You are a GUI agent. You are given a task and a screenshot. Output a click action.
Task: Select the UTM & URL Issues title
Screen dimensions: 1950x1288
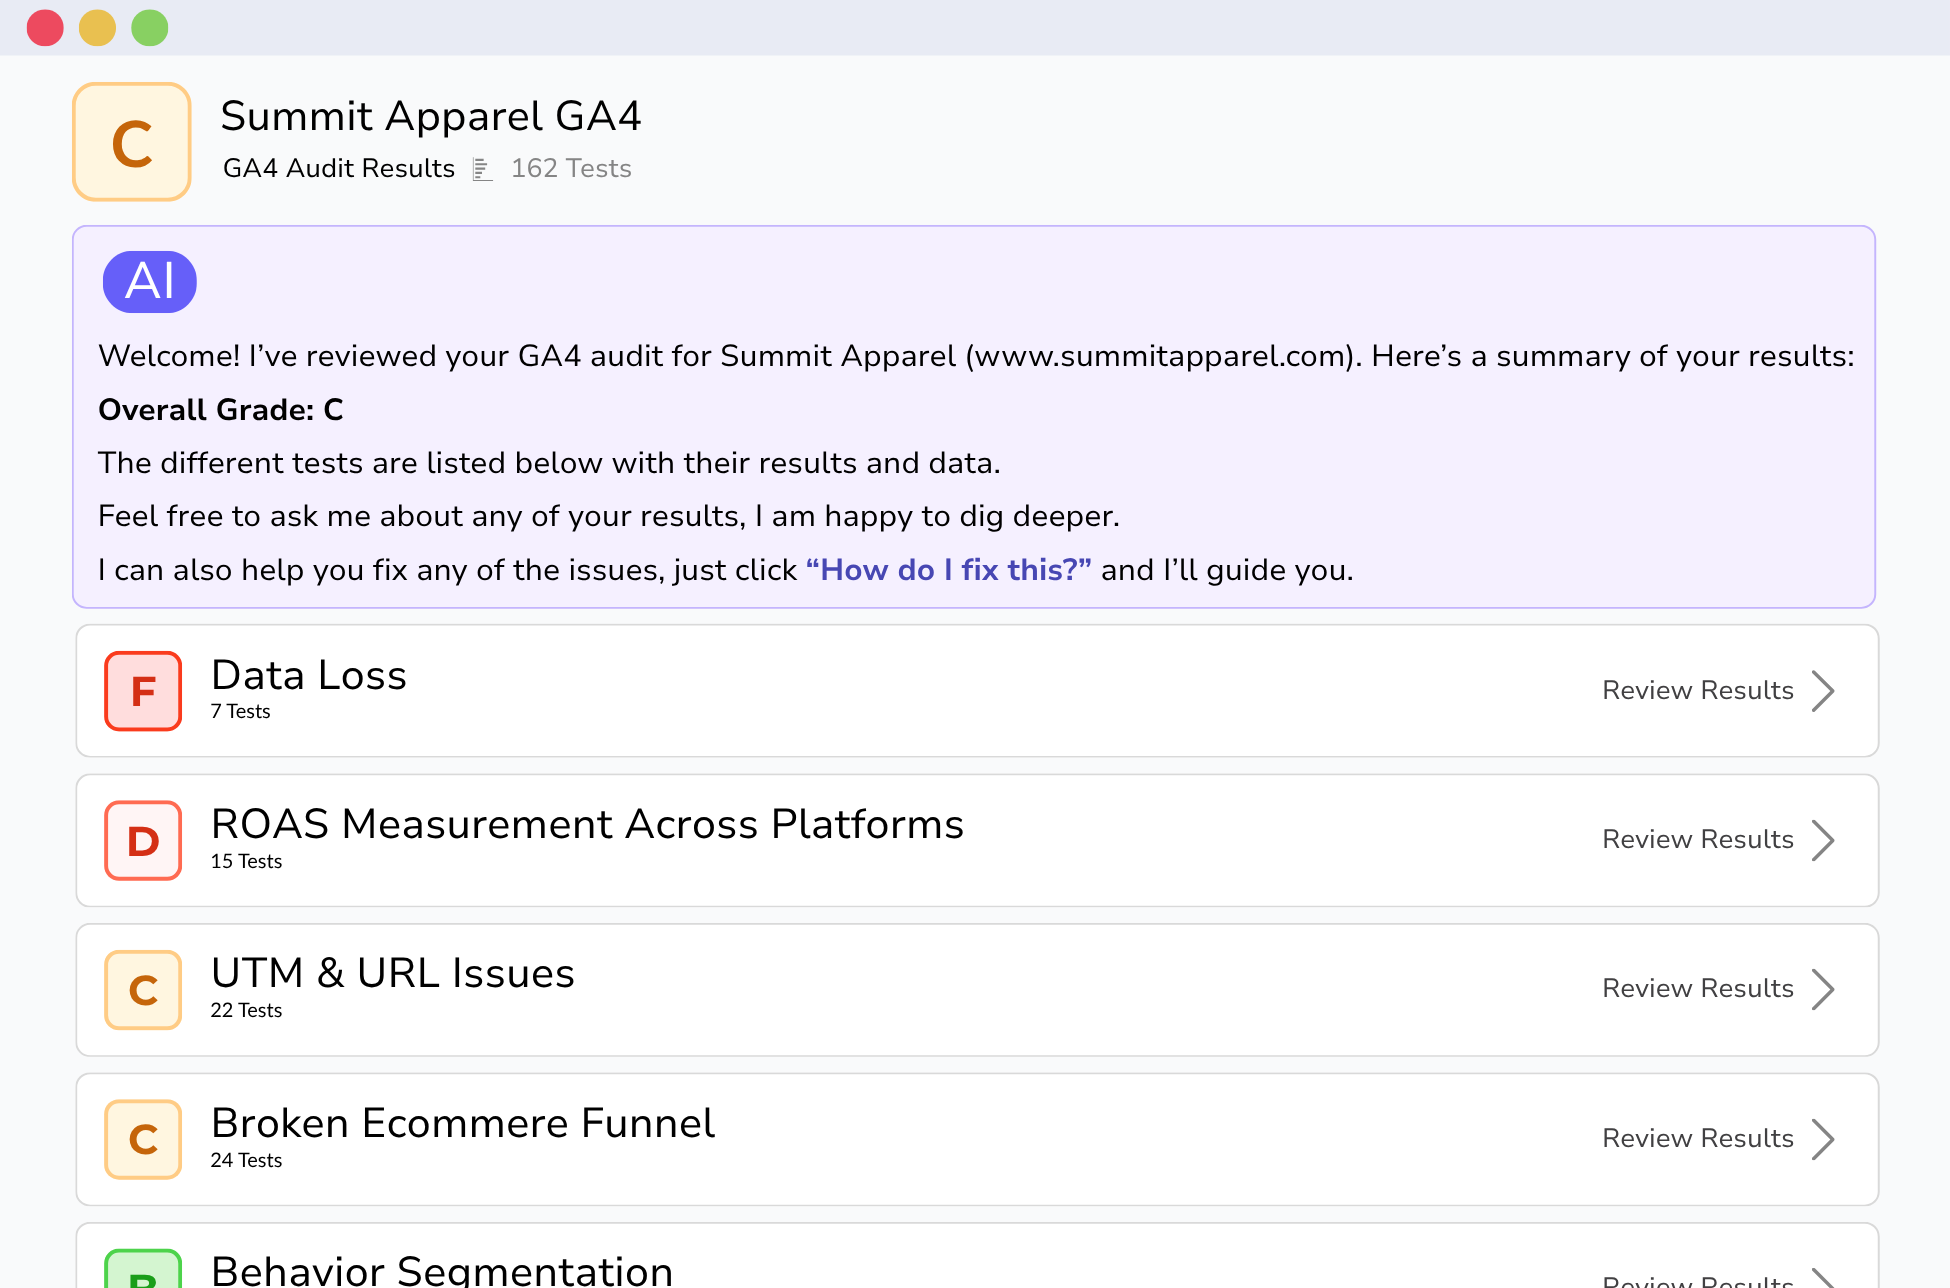[x=393, y=973]
